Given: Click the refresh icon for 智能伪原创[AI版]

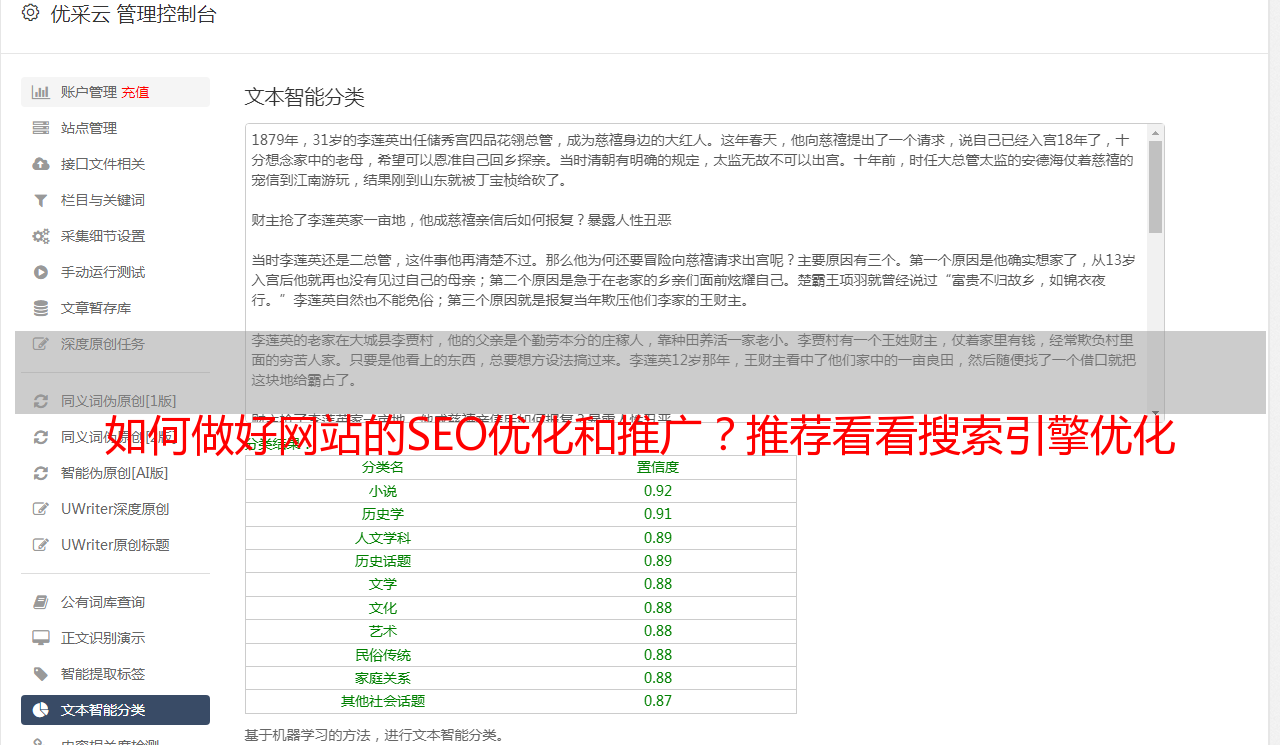Looking at the screenshot, I should 40,473.
